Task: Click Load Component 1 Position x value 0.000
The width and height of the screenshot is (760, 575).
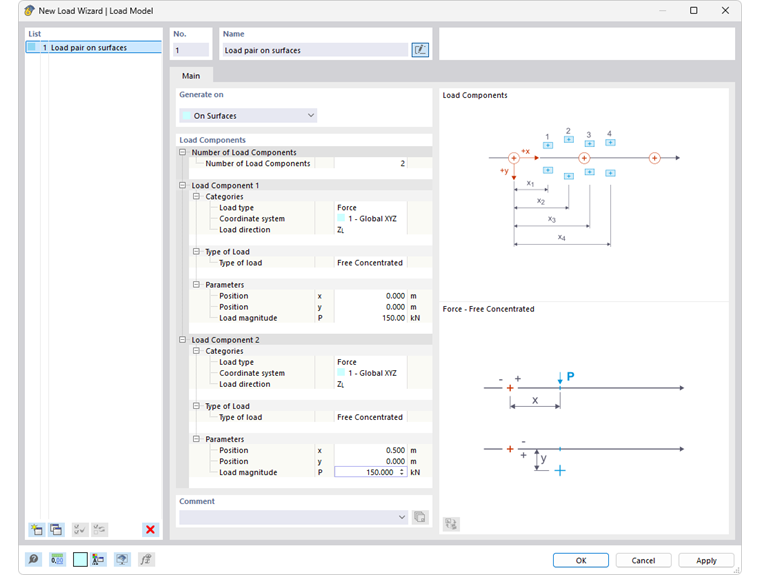Action: coord(371,296)
